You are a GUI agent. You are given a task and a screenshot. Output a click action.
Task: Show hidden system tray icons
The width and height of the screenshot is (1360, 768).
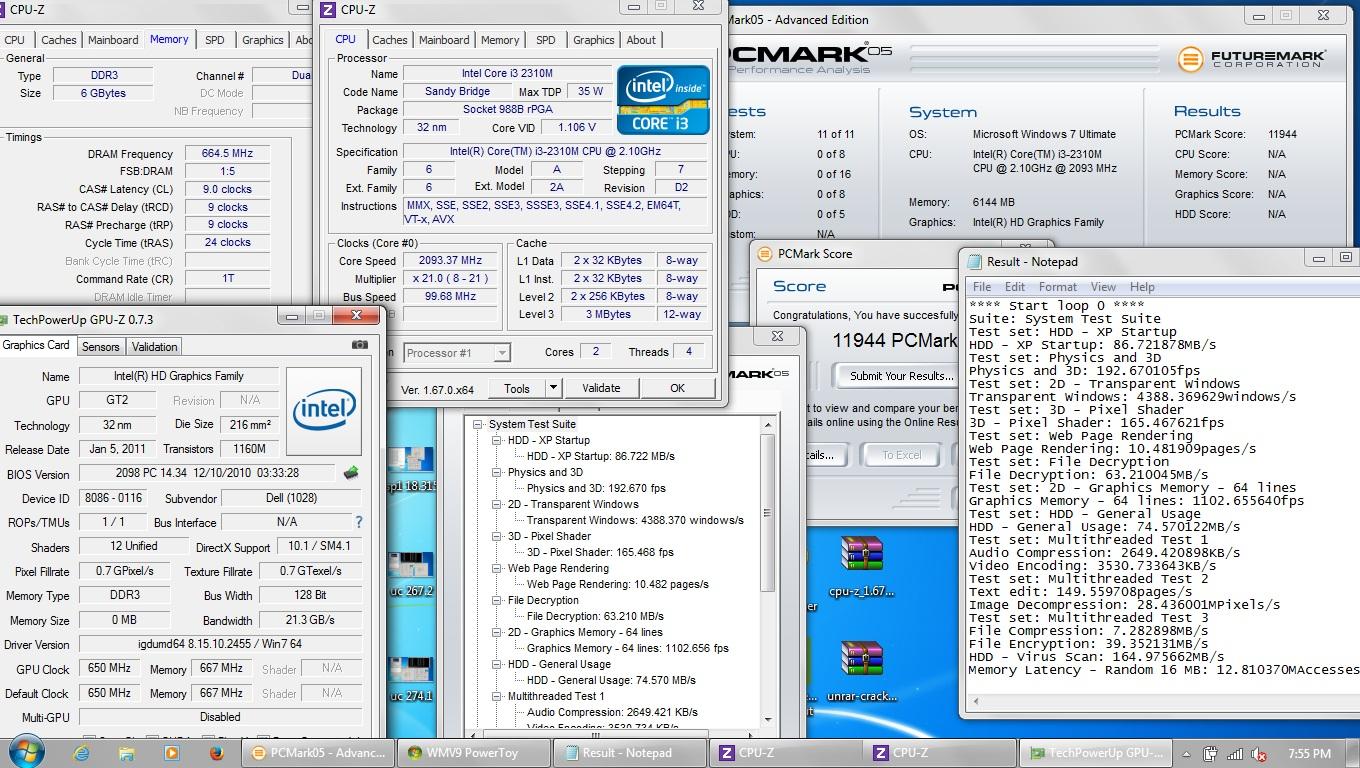click(1187, 754)
